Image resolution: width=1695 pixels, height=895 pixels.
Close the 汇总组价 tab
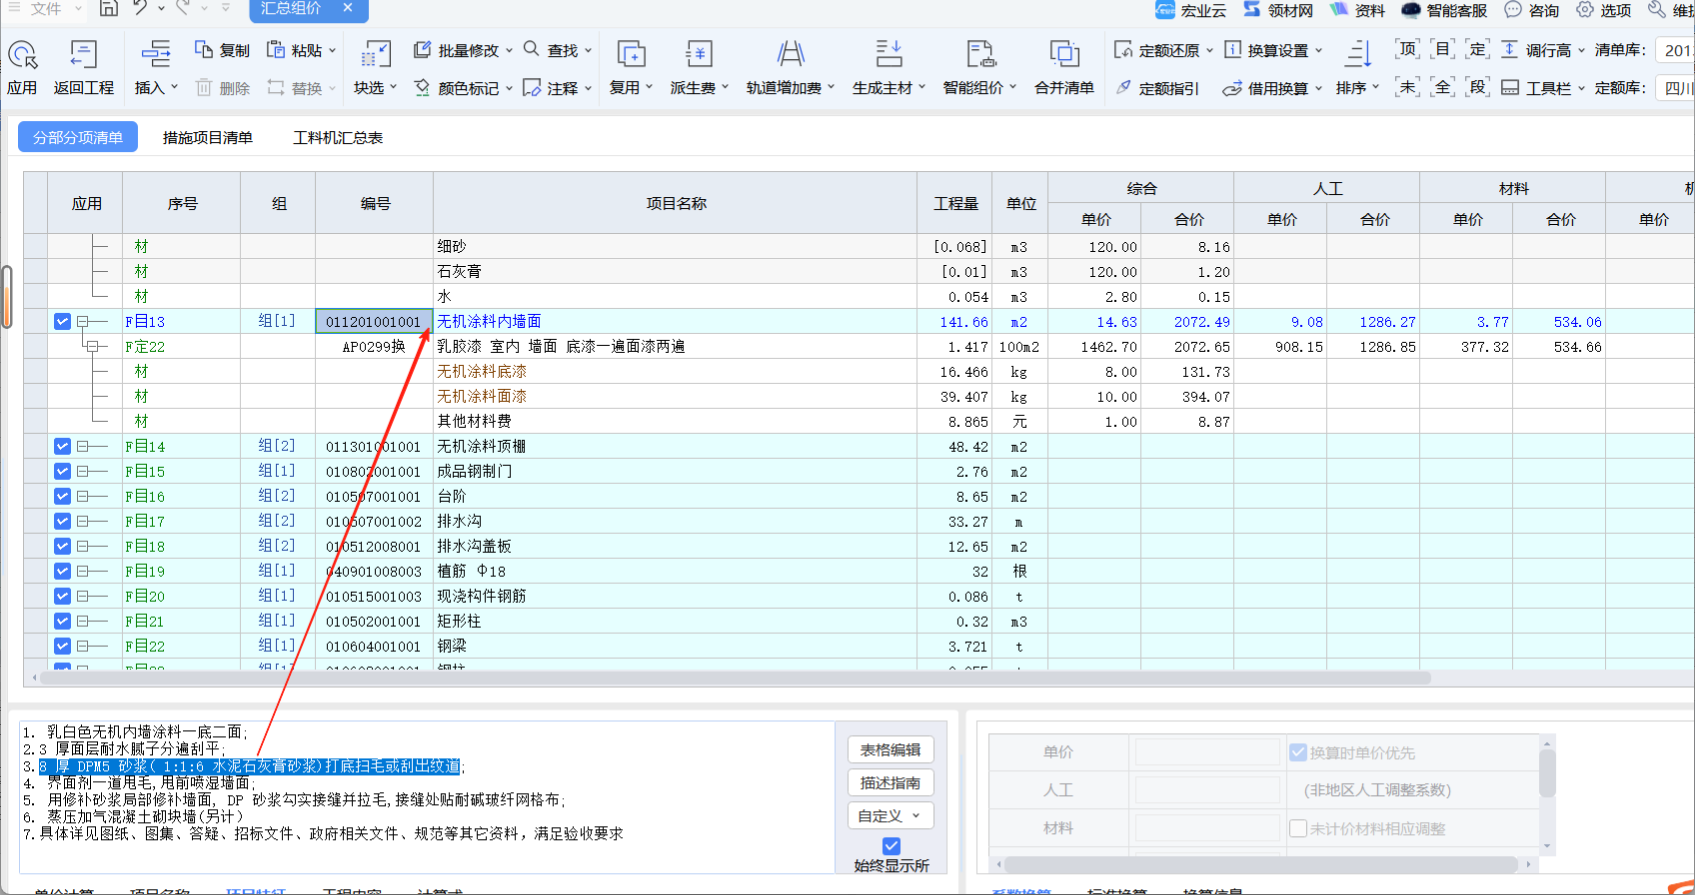point(348,8)
